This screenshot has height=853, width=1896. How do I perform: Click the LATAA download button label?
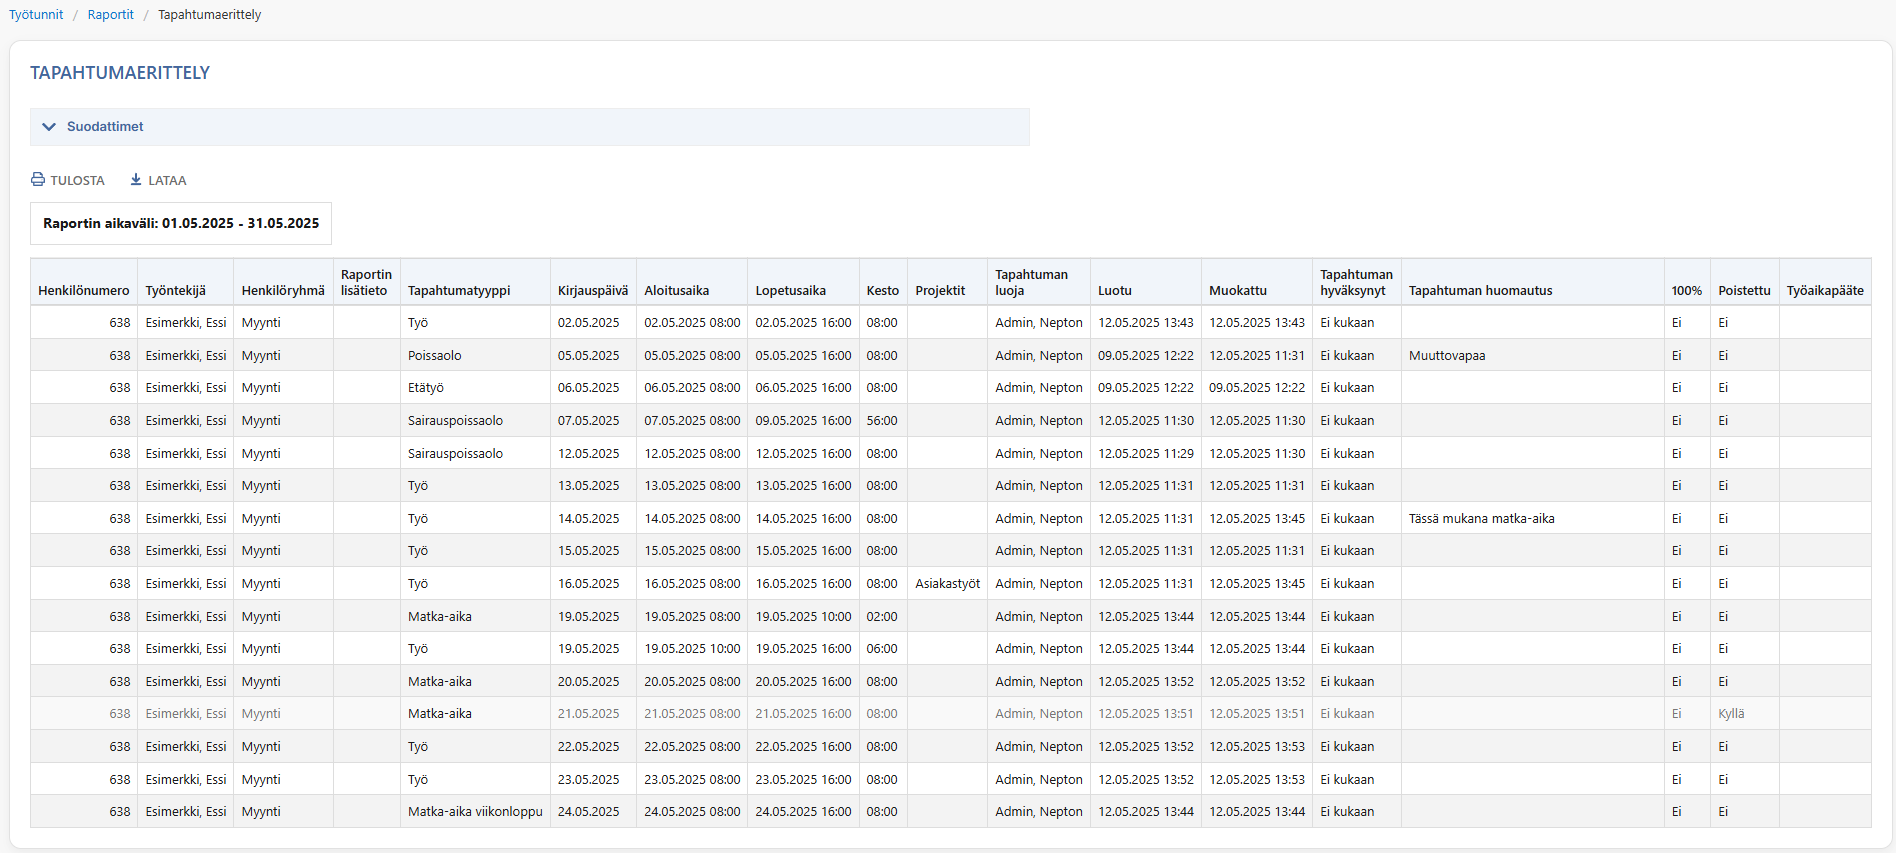pyautogui.click(x=167, y=181)
